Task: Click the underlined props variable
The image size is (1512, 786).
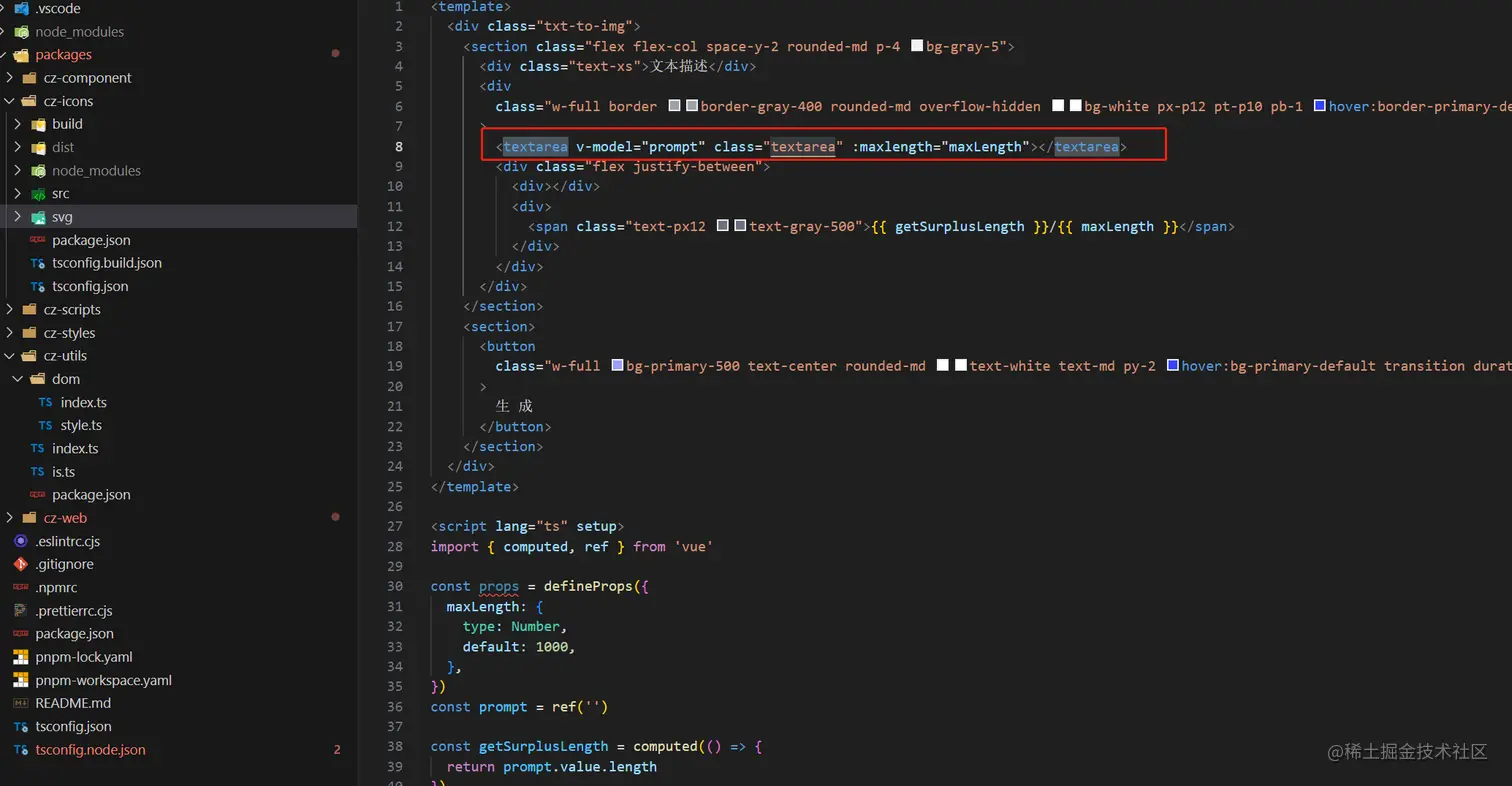Action: [499, 586]
